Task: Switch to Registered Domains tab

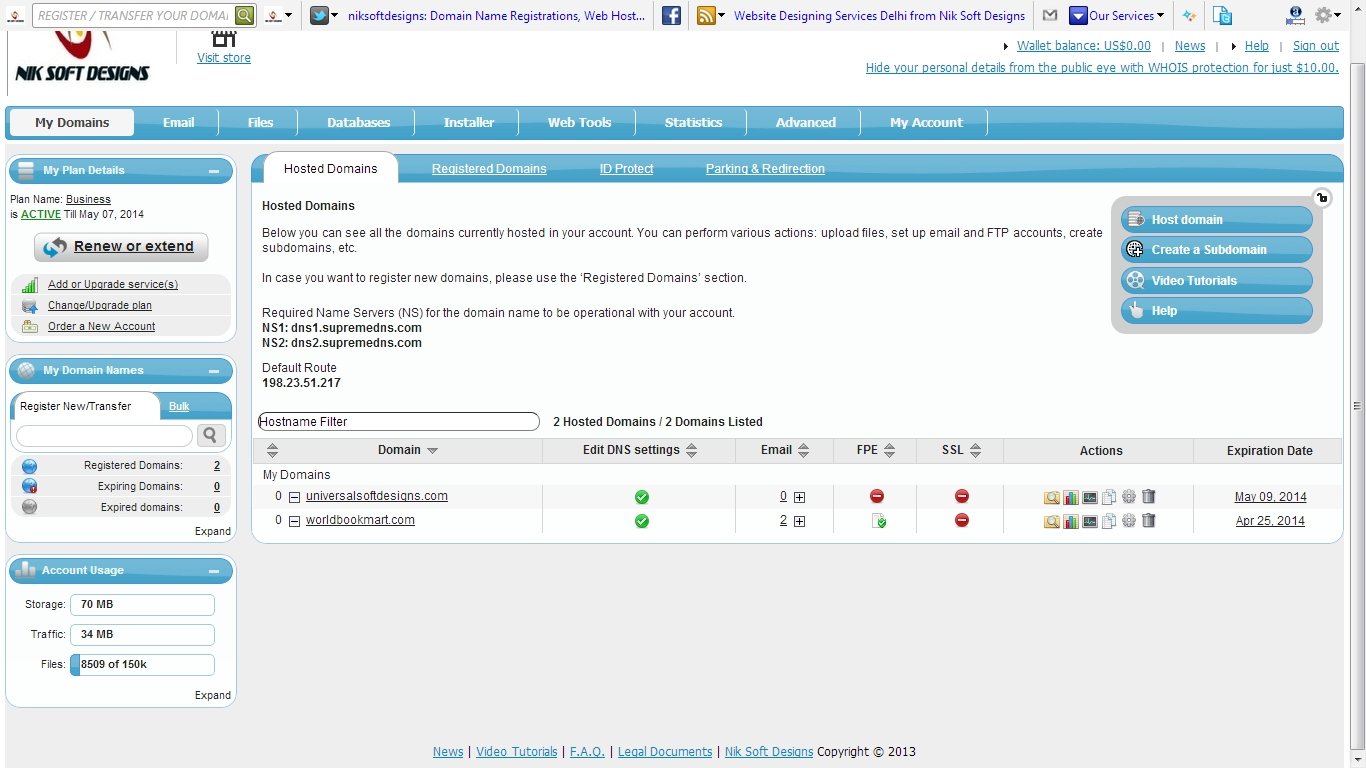Action: click(489, 169)
